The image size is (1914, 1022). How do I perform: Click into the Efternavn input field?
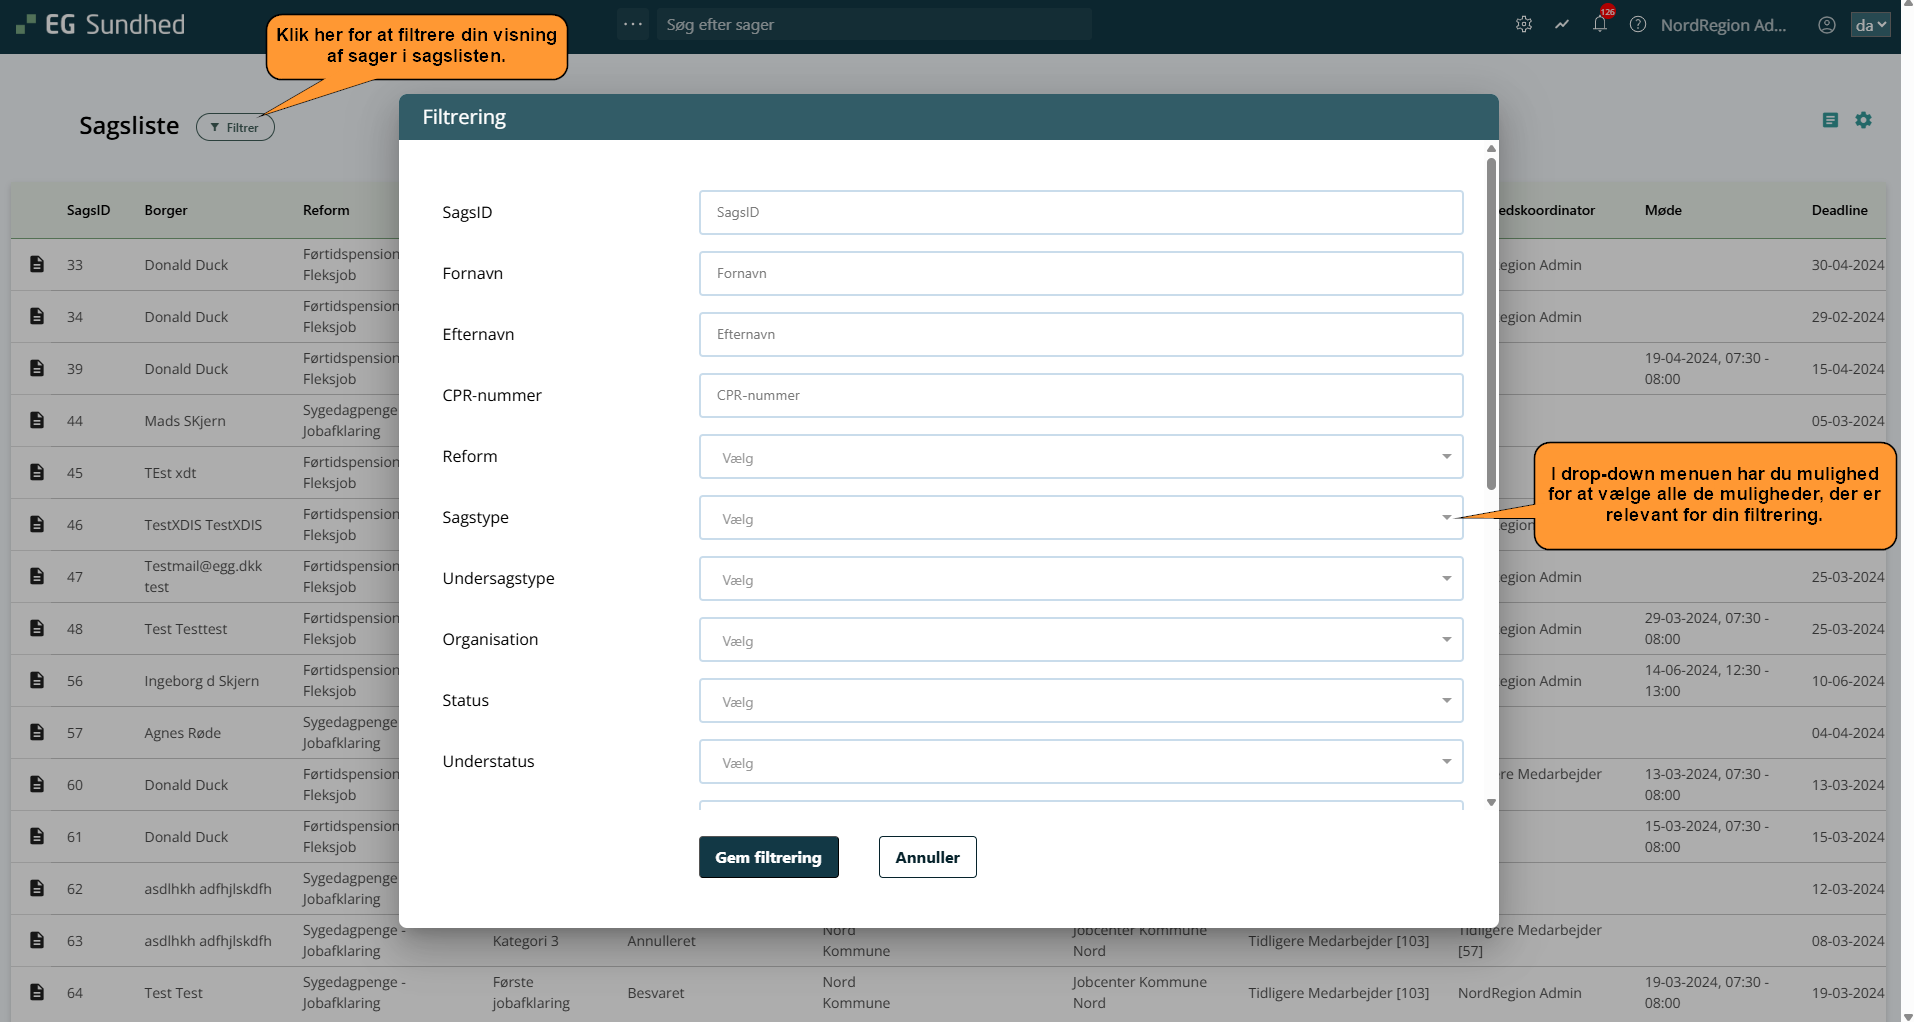(1081, 334)
